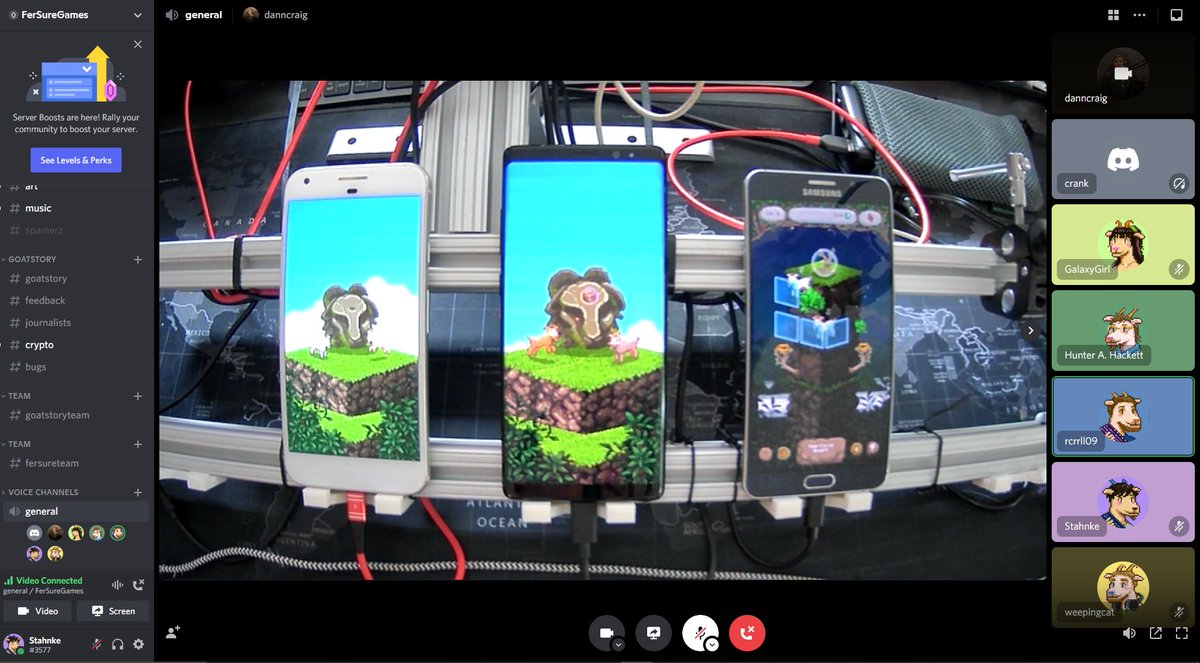Invite people with the add-user icon

[x=173, y=632]
